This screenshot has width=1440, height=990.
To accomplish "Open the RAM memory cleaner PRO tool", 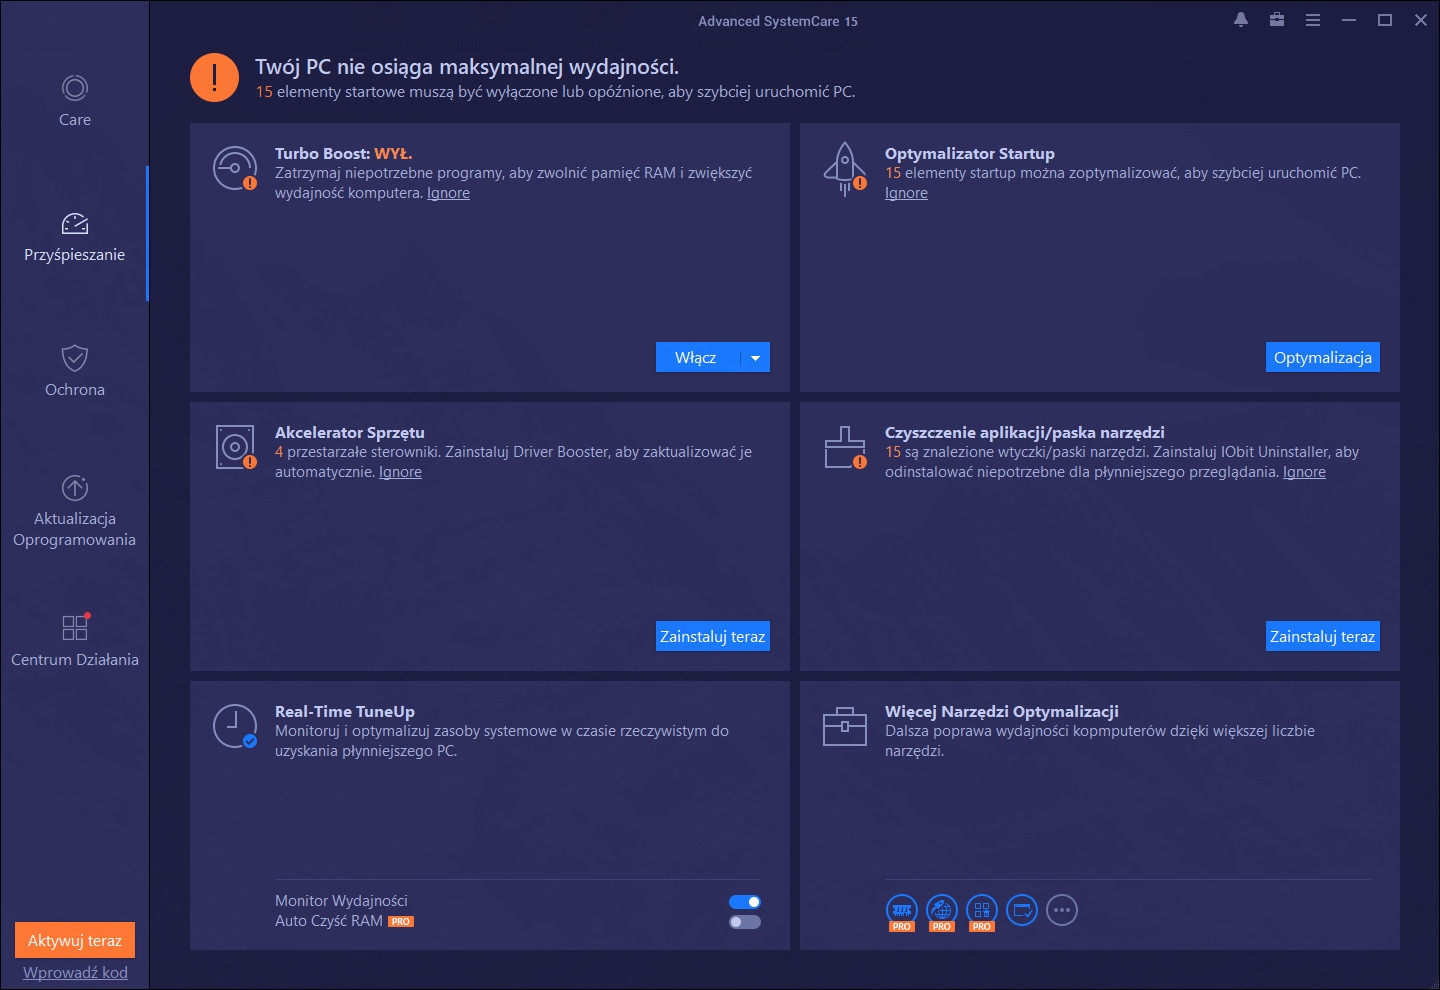I will (902, 912).
